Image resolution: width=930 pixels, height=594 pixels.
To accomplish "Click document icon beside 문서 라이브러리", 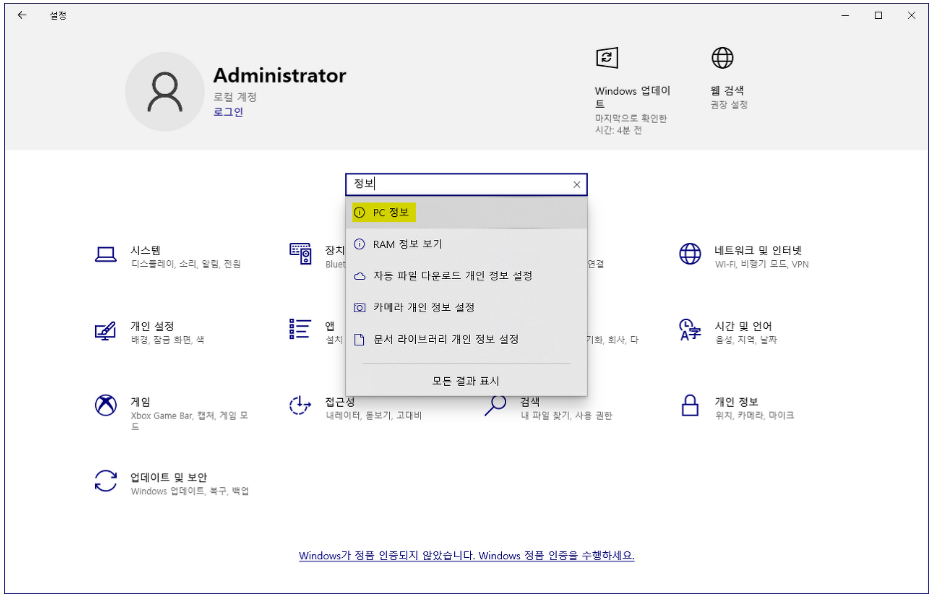I will point(359,339).
